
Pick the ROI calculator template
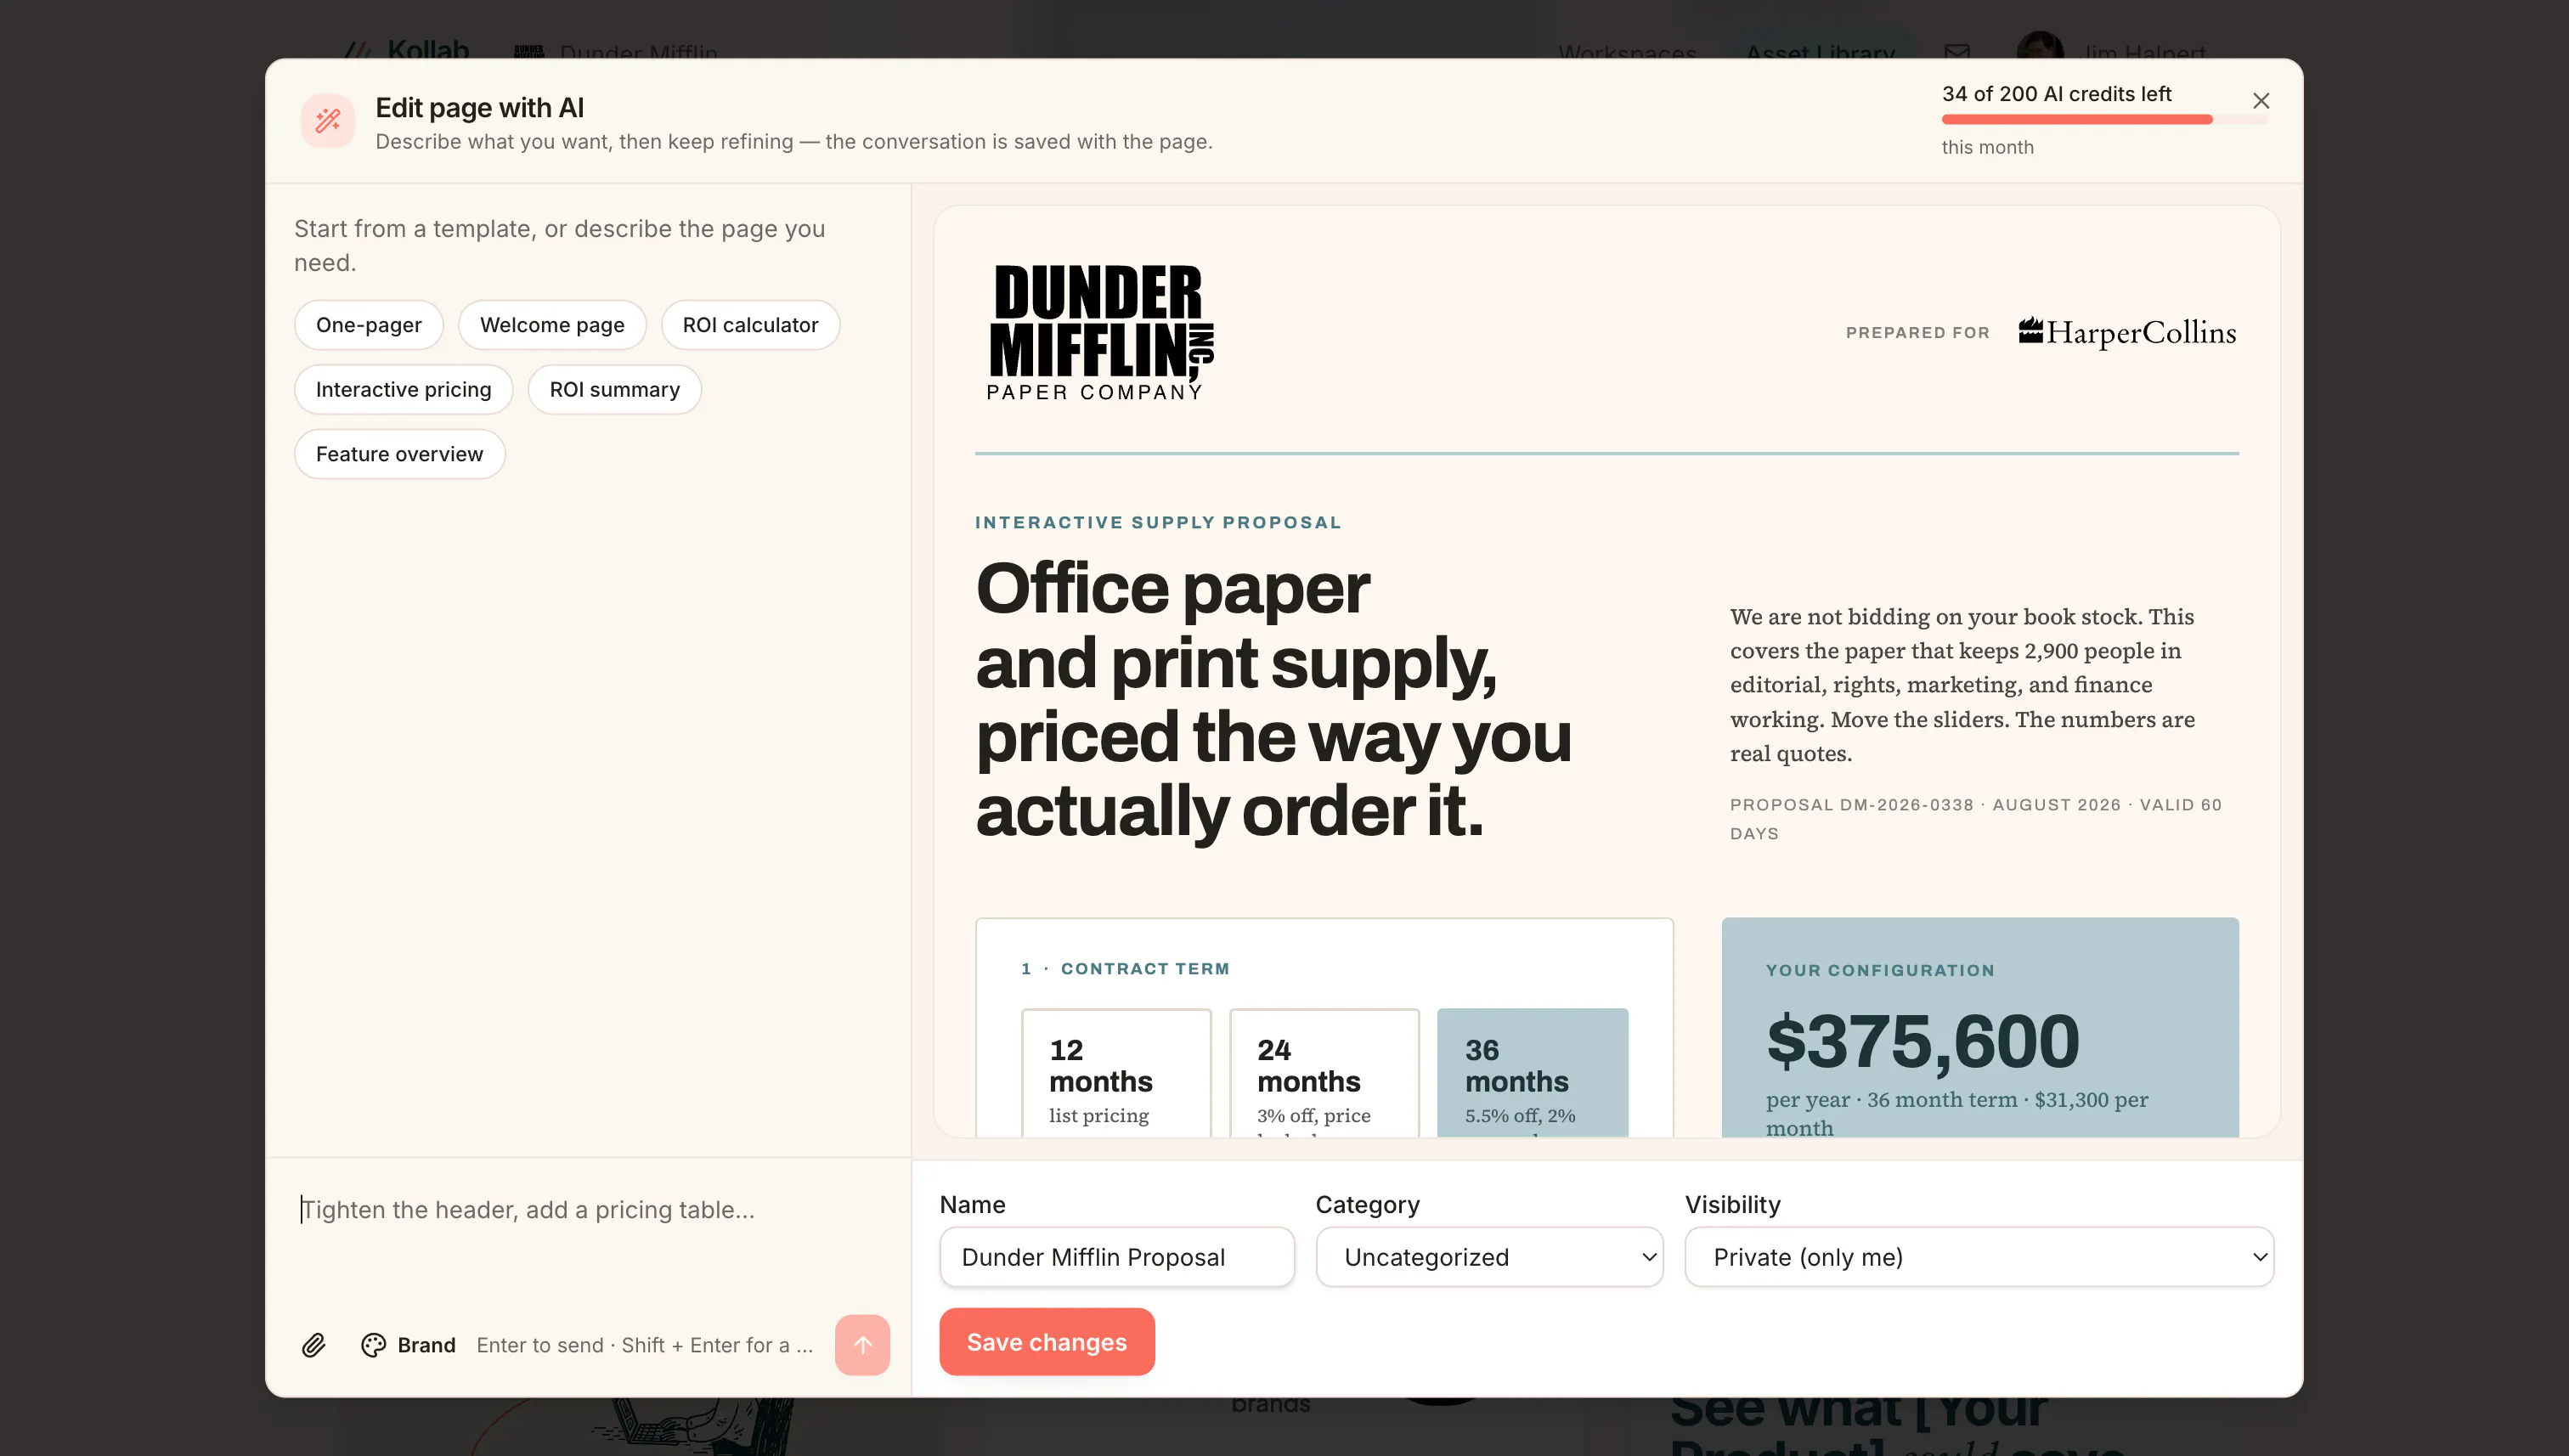click(x=750, y=325)
